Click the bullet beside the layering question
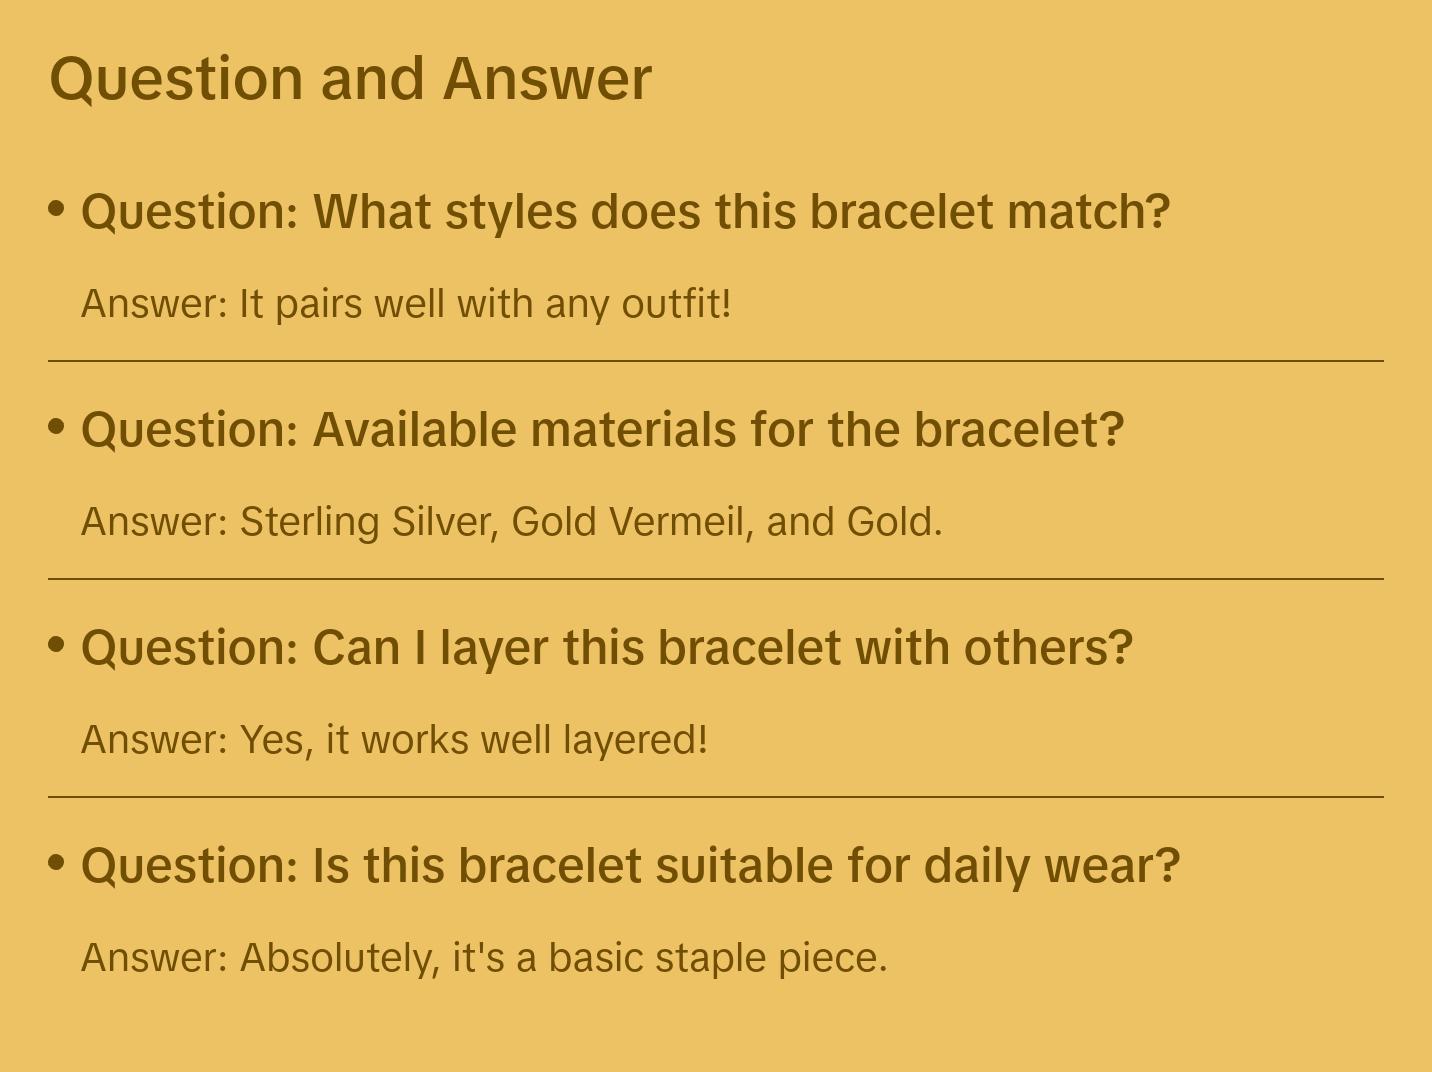 57,644
